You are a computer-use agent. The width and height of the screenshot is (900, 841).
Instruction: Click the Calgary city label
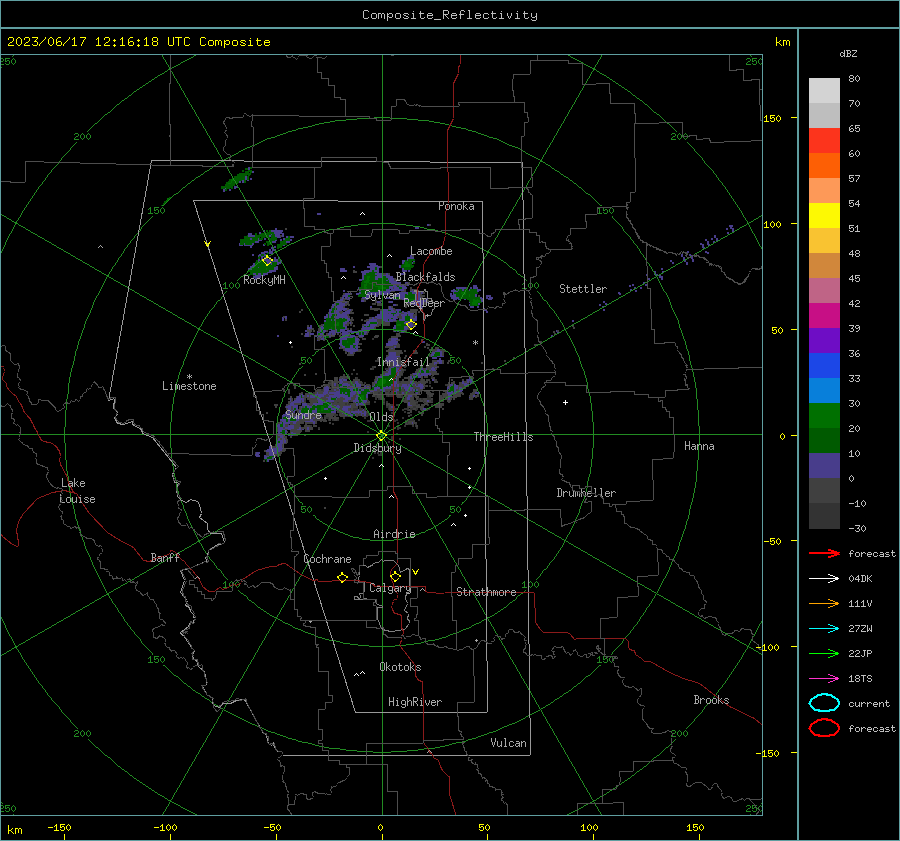click(x=390, y=588)
